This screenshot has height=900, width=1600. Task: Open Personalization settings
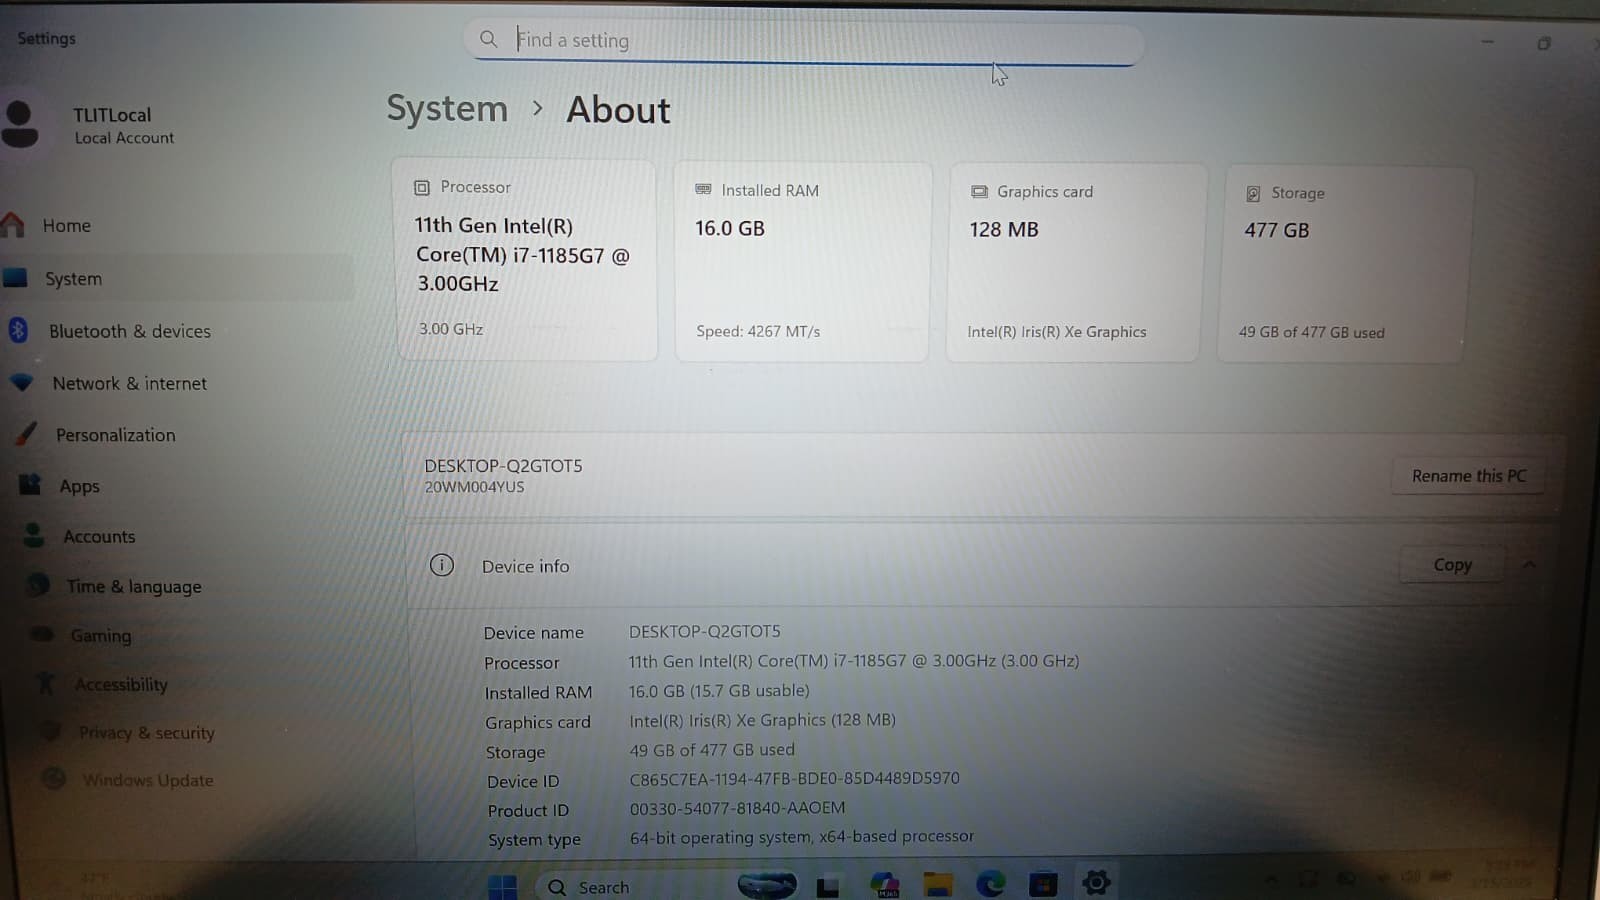click(x=115, y=435)
